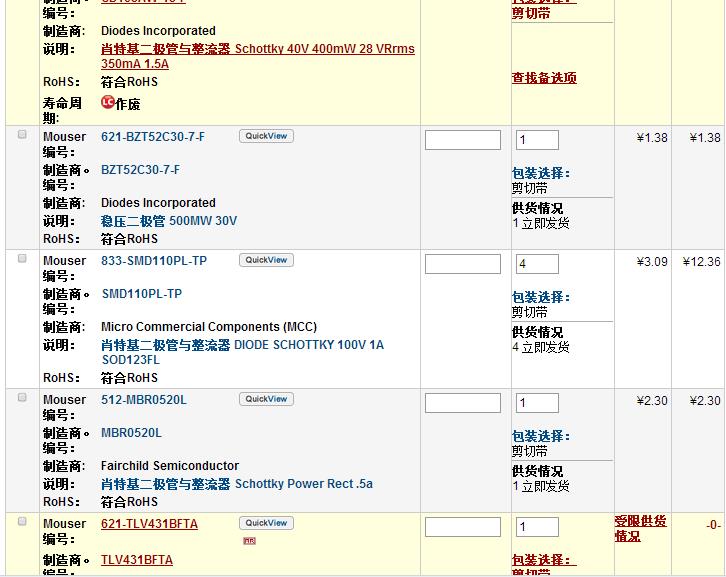
Task: Open manufacturer part link TLV431BFTA
Action: coord(137,560)
